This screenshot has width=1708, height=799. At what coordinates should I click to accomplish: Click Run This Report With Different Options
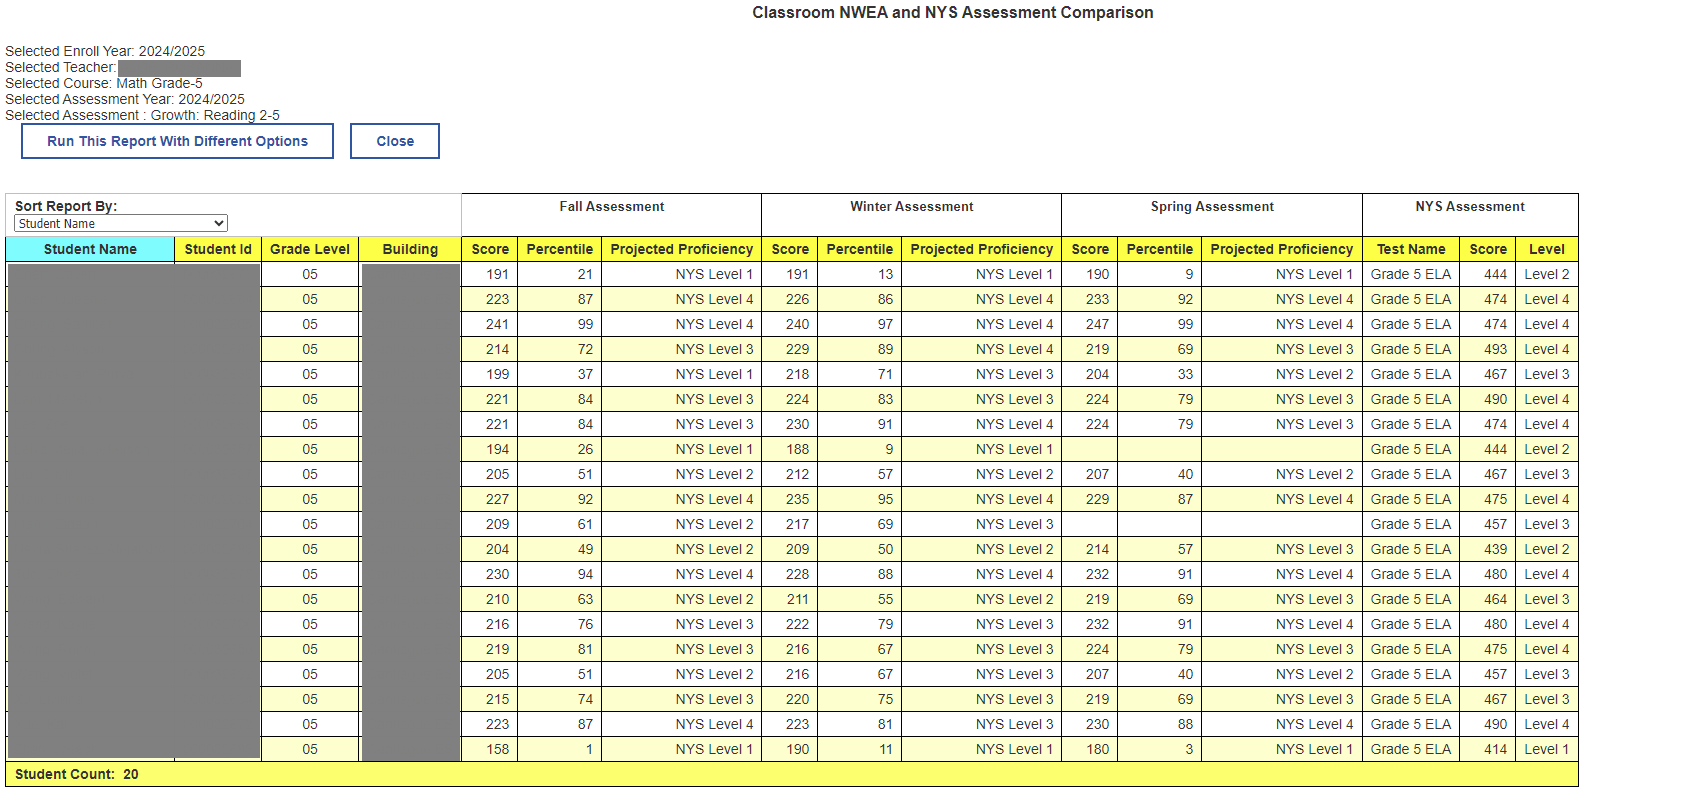pyautogui.click(x=177, y=141)
